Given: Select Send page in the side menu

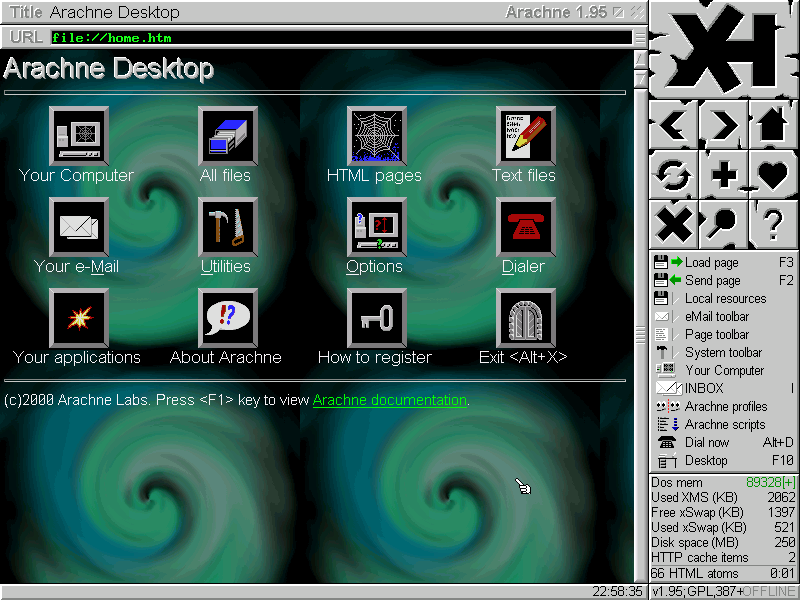Looking at the screenshot, I should [x=723, y=280].
